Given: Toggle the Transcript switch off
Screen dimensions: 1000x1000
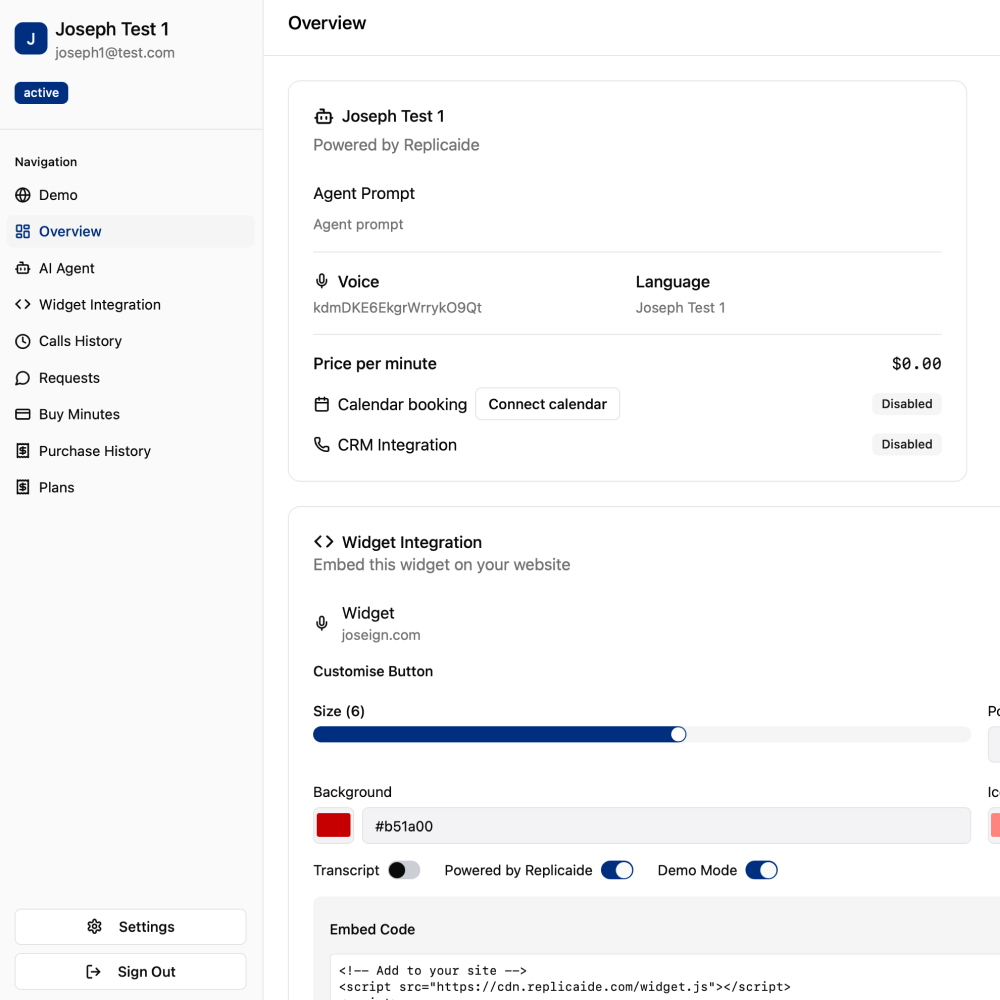Looking at the screenshot, I should click(405, 870).
